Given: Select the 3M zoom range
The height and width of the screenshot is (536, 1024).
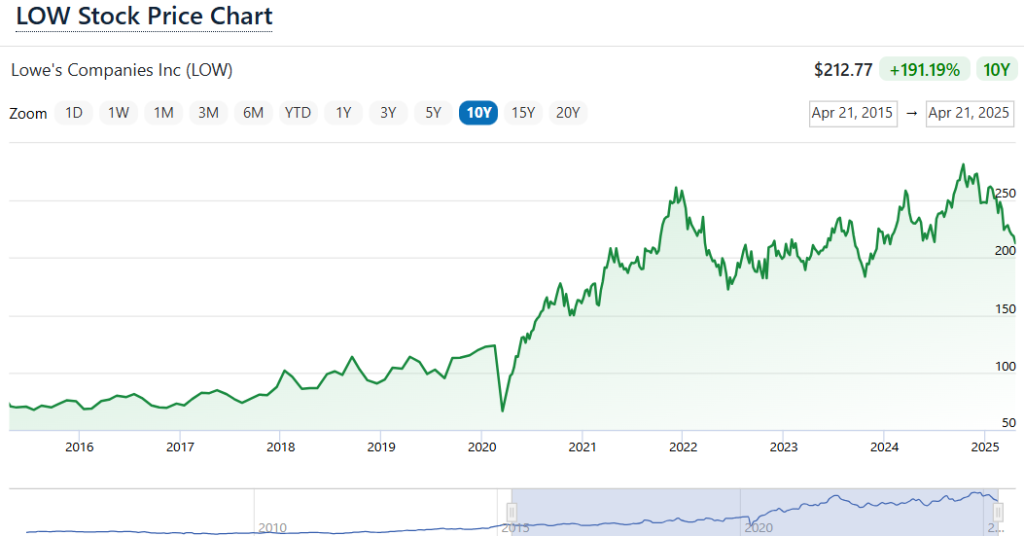Looking at the screenshot, I should click(208, 113).
